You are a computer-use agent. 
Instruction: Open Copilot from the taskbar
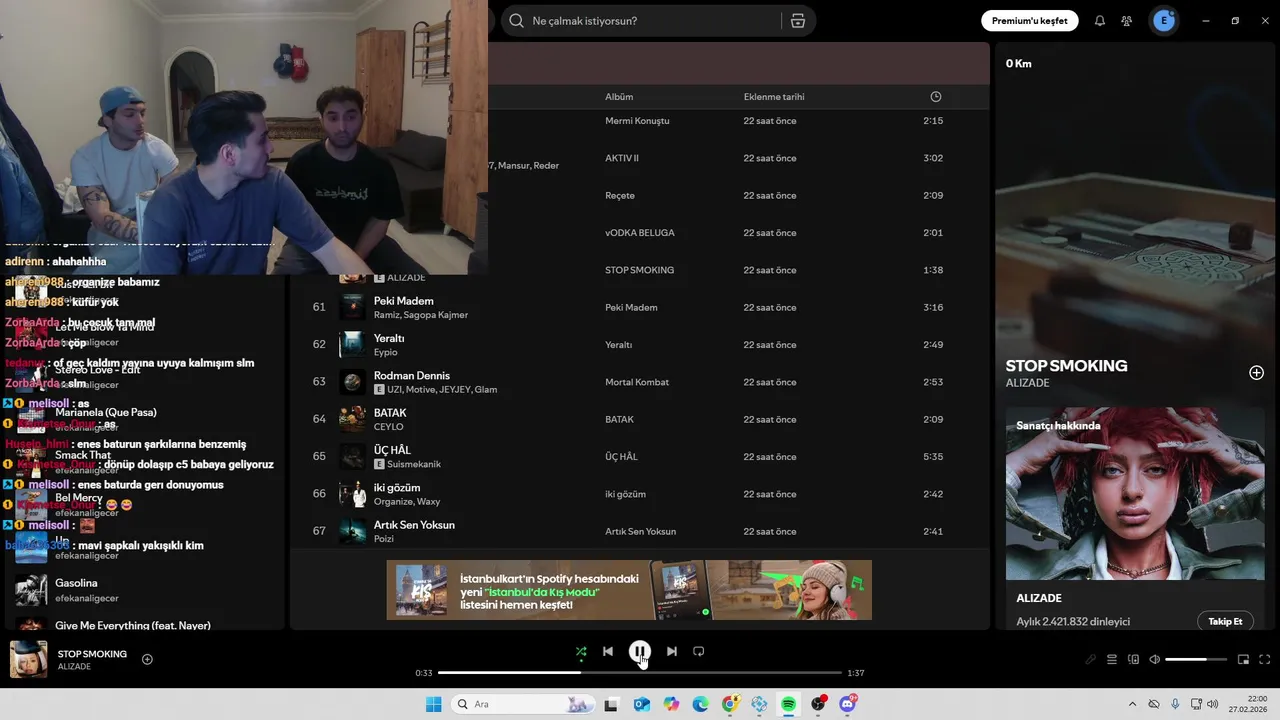[x=671, y=704]
